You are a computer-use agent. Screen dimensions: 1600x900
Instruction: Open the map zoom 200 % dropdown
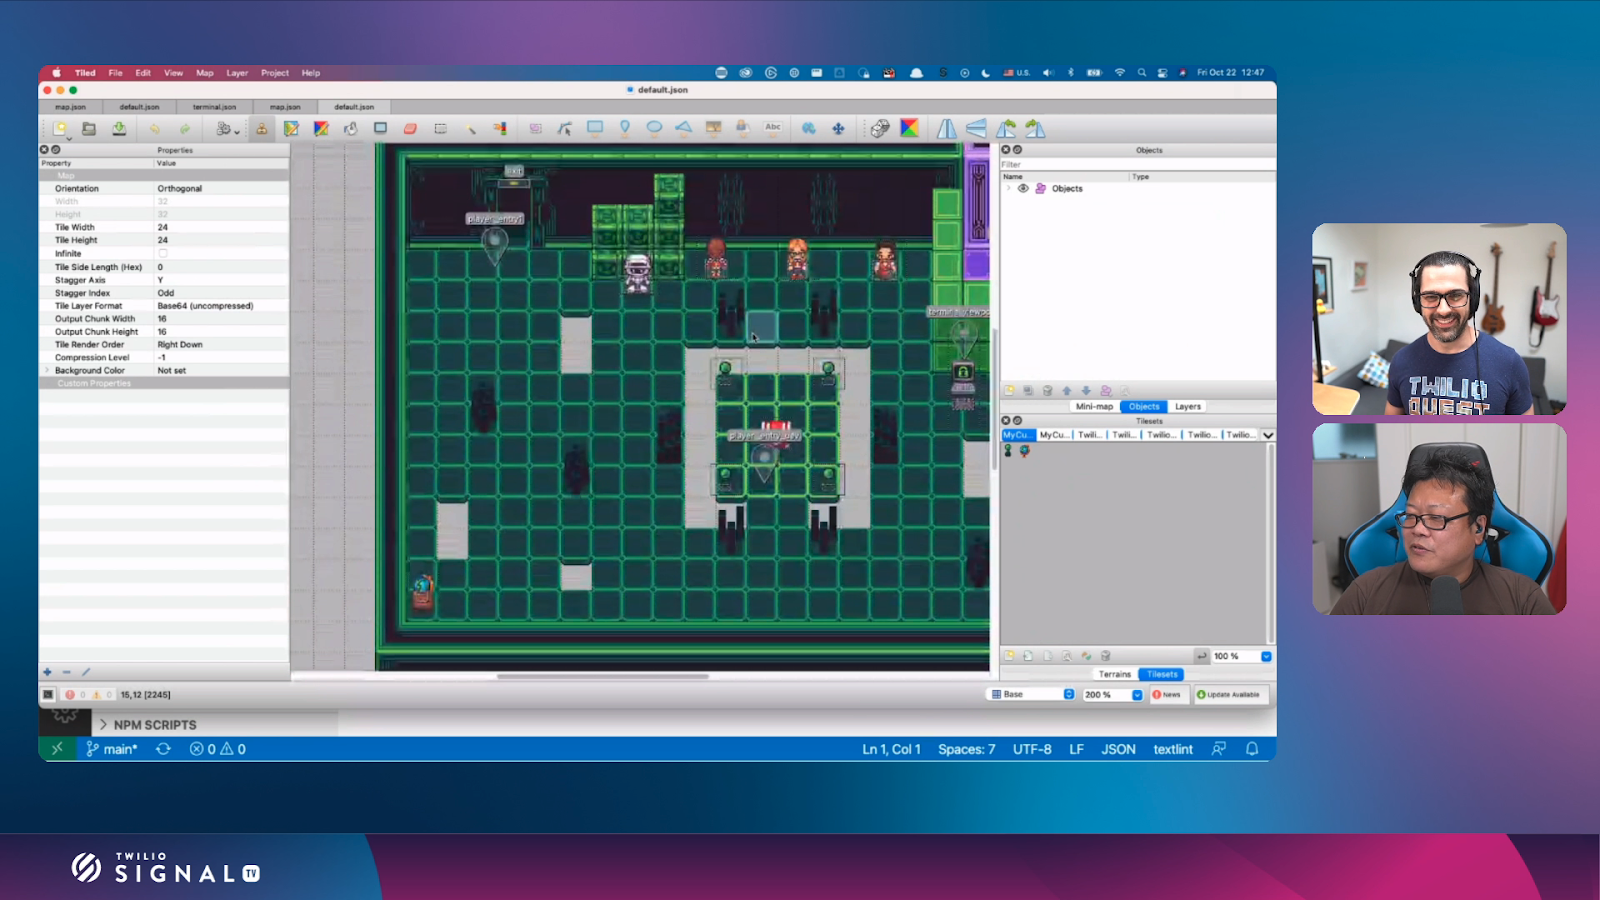coord(1137,695)
